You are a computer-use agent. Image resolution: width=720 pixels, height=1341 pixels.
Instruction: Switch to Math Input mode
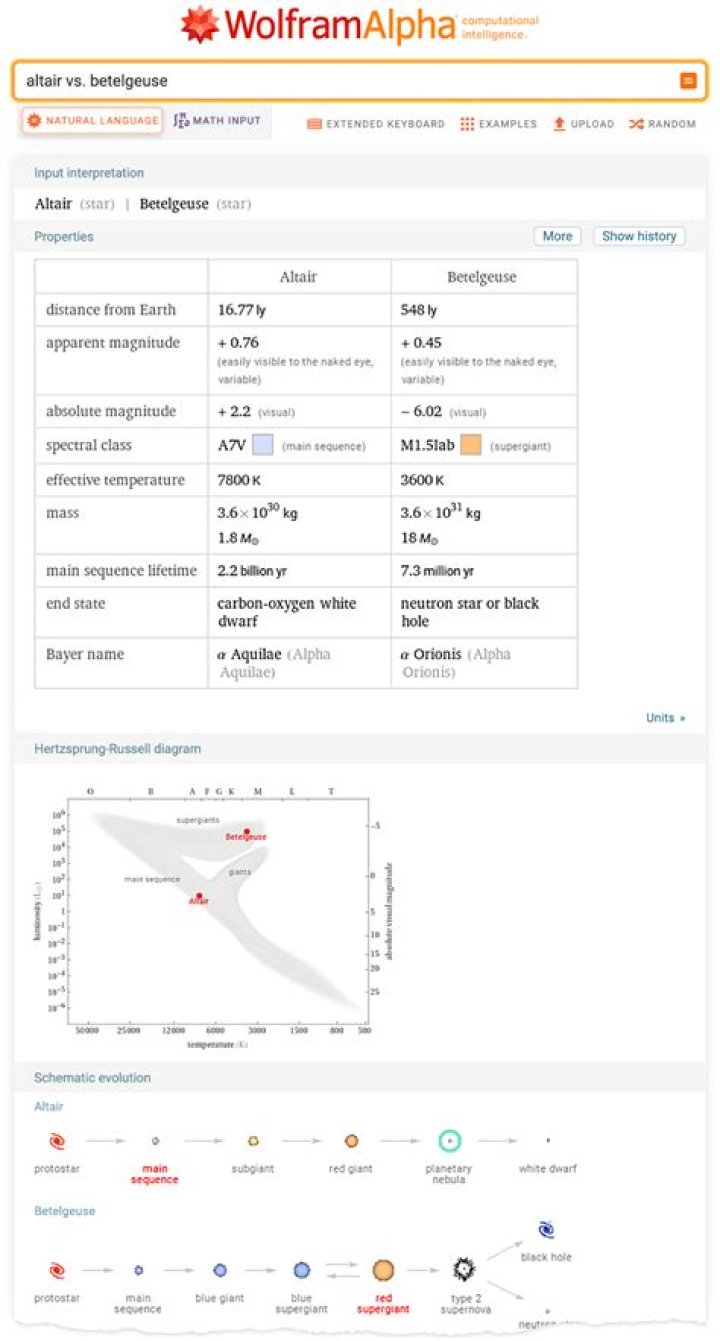tap(217, 121)
